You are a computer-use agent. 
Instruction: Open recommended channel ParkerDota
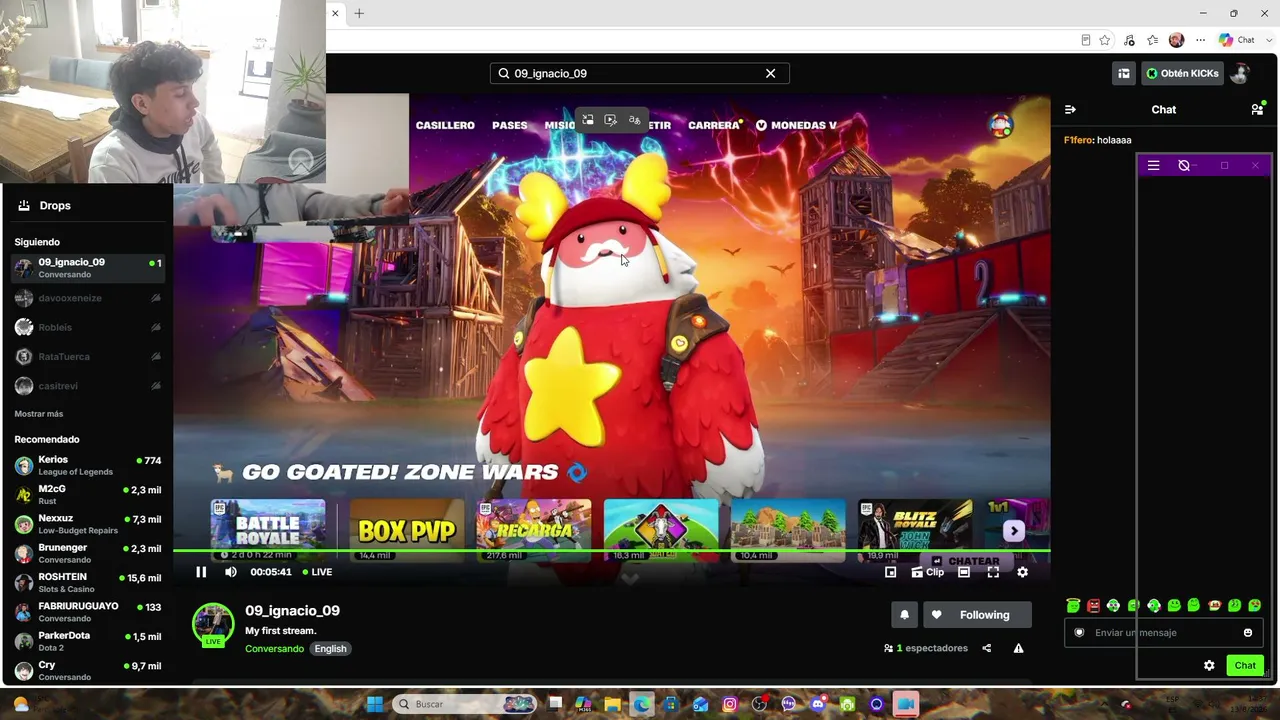88,641
